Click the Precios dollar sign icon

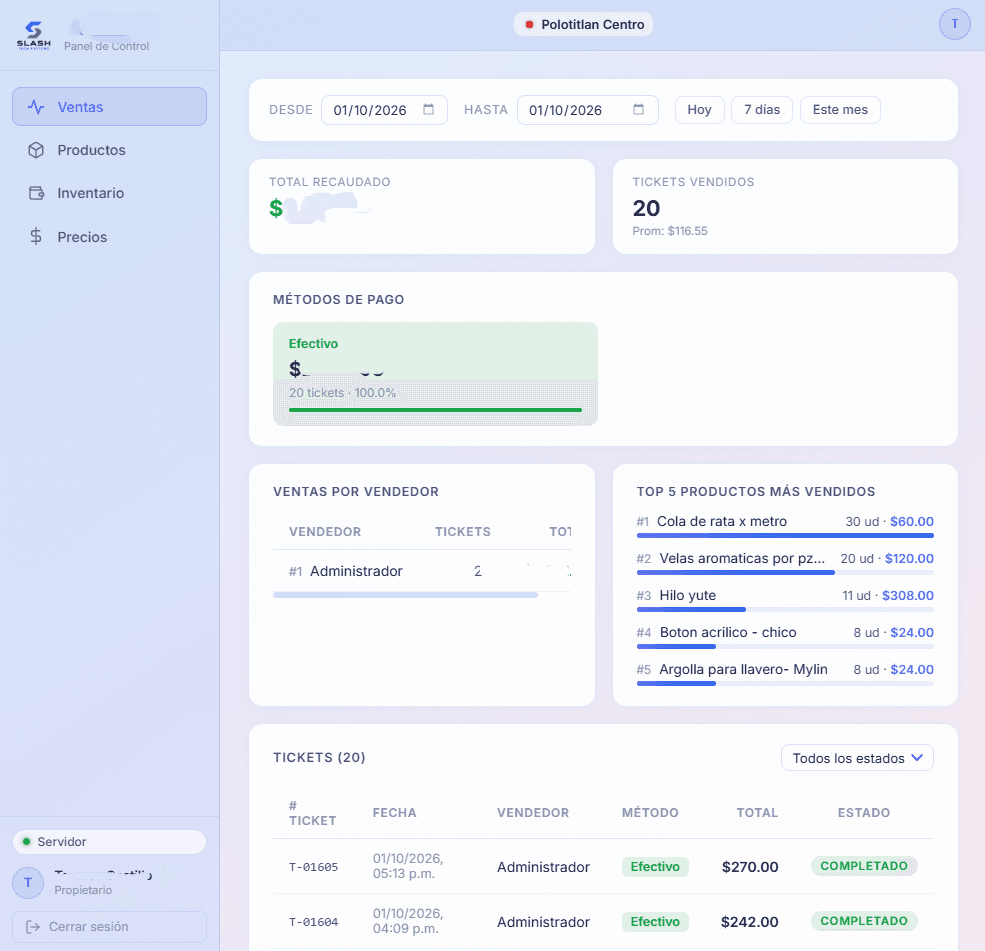(36, 237)
